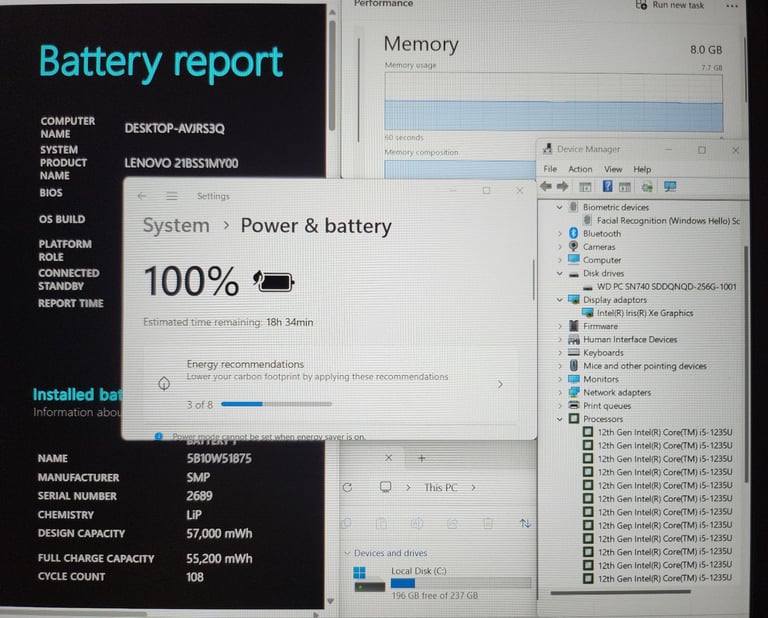Click the Cameras icon in device tree
768x618 pixels.
click(x=574, y=246)
